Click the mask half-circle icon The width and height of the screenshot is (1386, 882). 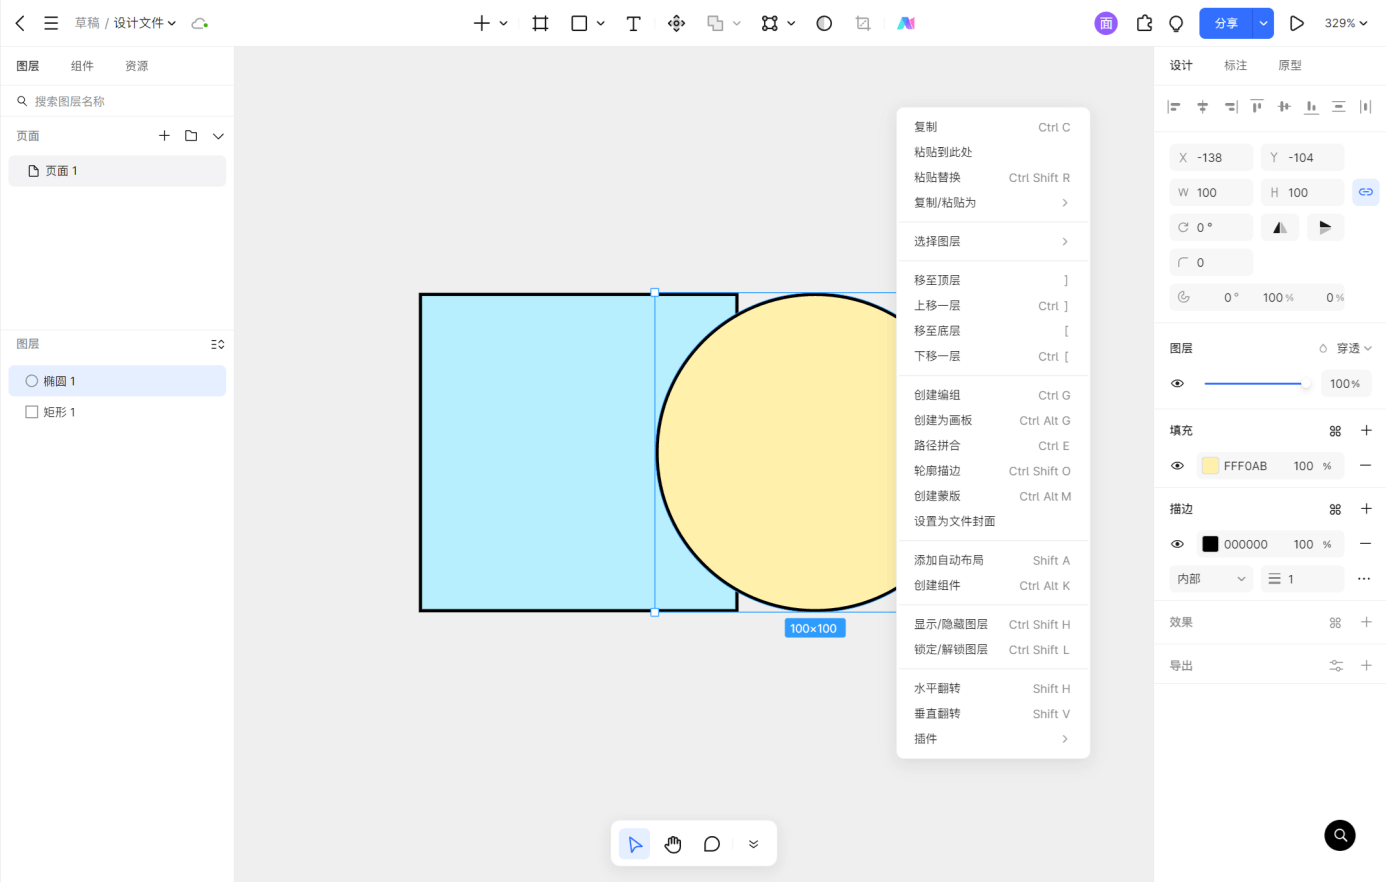click(824, 23)
